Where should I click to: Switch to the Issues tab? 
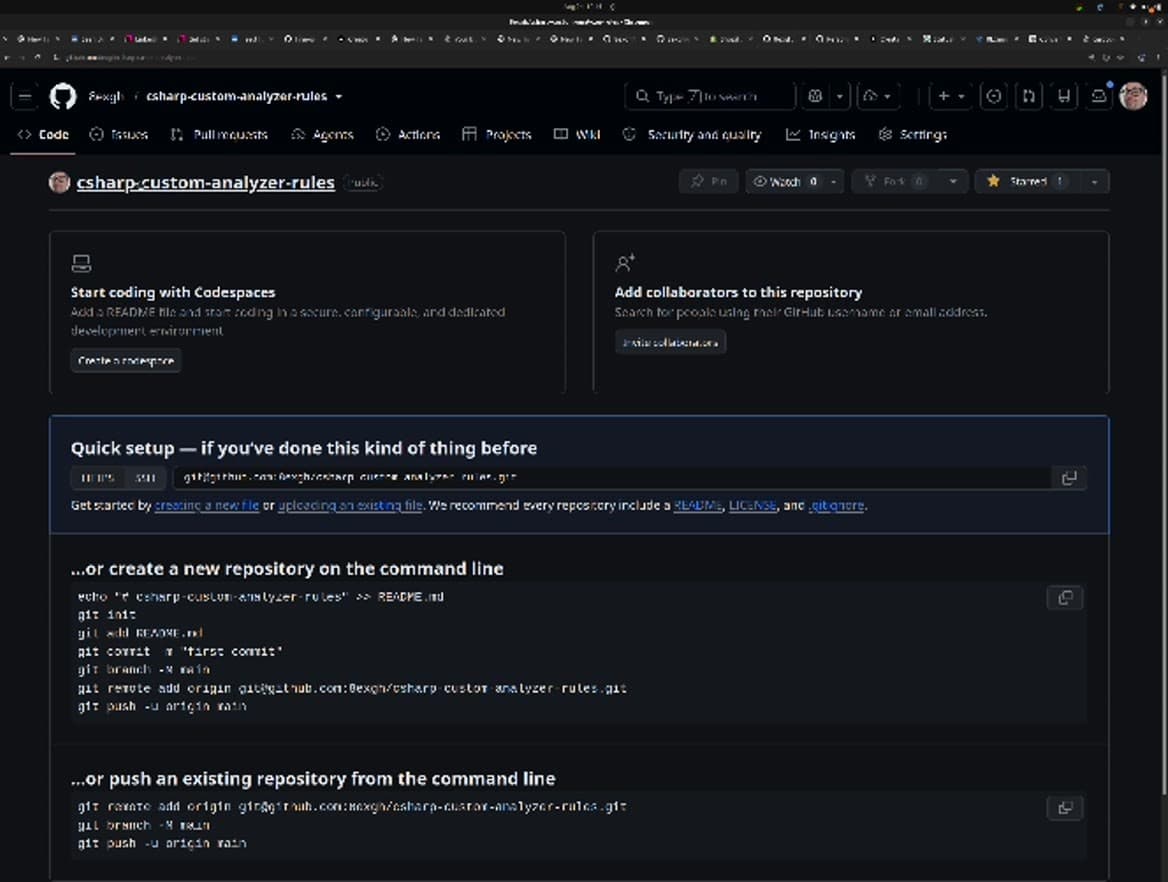[x=119, y=135]
